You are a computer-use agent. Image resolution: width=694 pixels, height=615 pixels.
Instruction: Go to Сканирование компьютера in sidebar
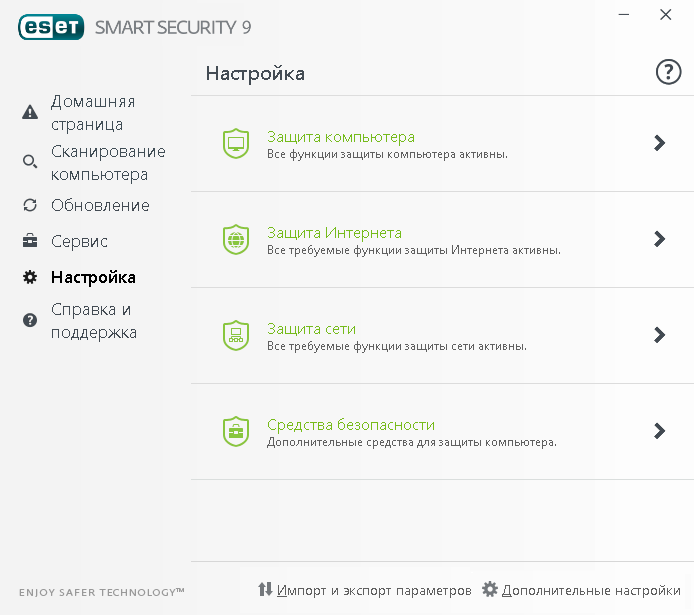click(107, 163)
